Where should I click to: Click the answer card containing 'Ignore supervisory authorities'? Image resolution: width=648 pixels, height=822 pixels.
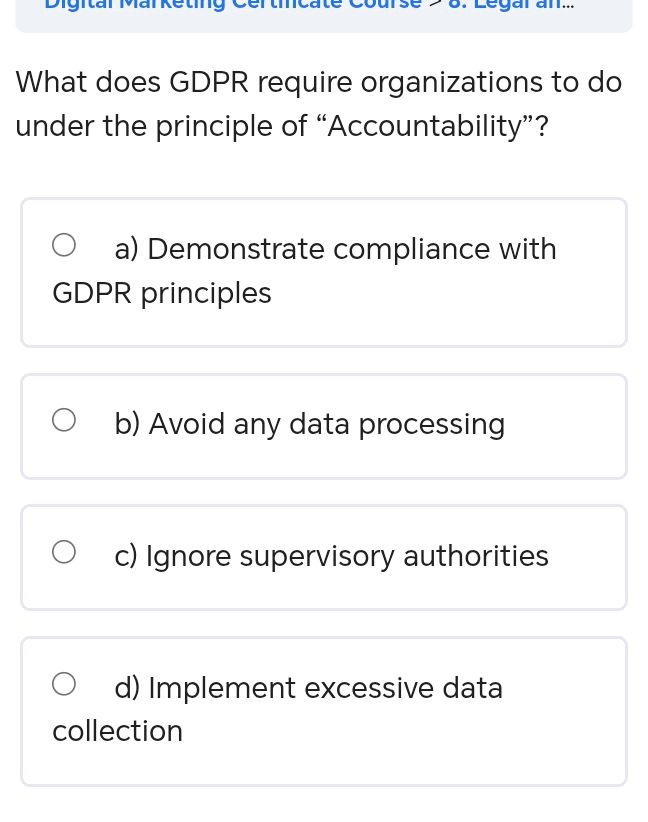click(x=324, y=556)
